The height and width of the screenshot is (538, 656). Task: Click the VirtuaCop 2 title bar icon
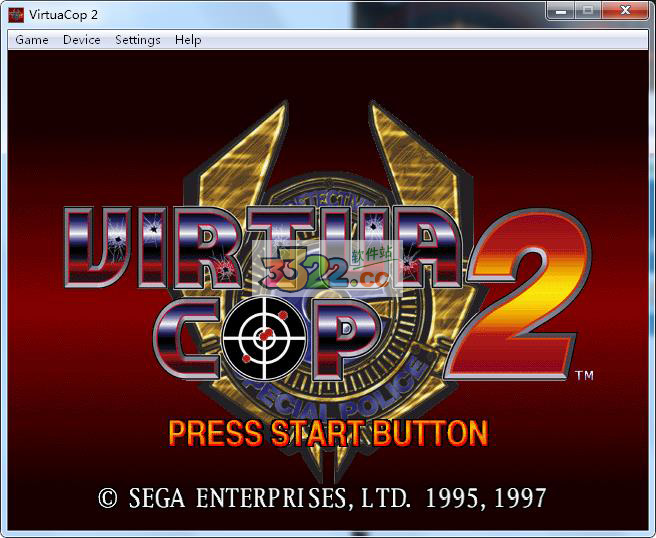click(x=16, y=15)
